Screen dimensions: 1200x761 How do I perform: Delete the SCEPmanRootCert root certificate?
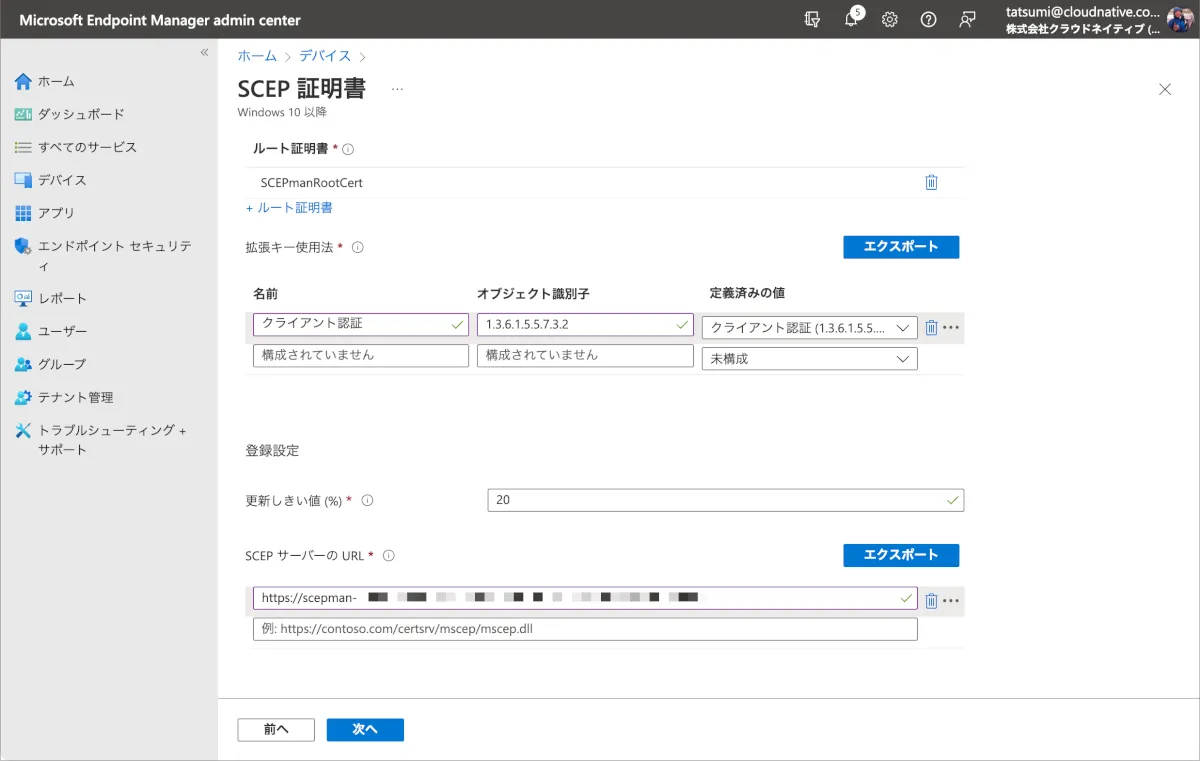click(x=931, y=182)
